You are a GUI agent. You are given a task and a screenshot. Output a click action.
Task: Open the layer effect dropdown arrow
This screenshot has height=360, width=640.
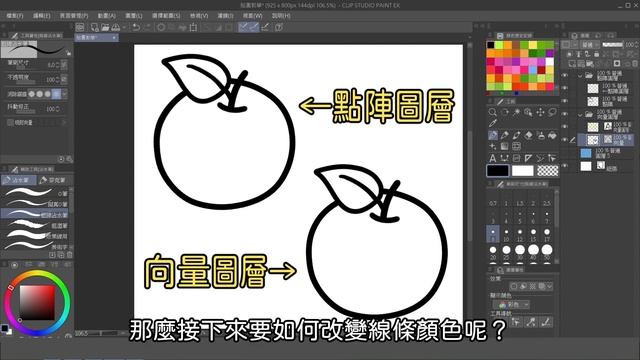click(x=550, y=287)
